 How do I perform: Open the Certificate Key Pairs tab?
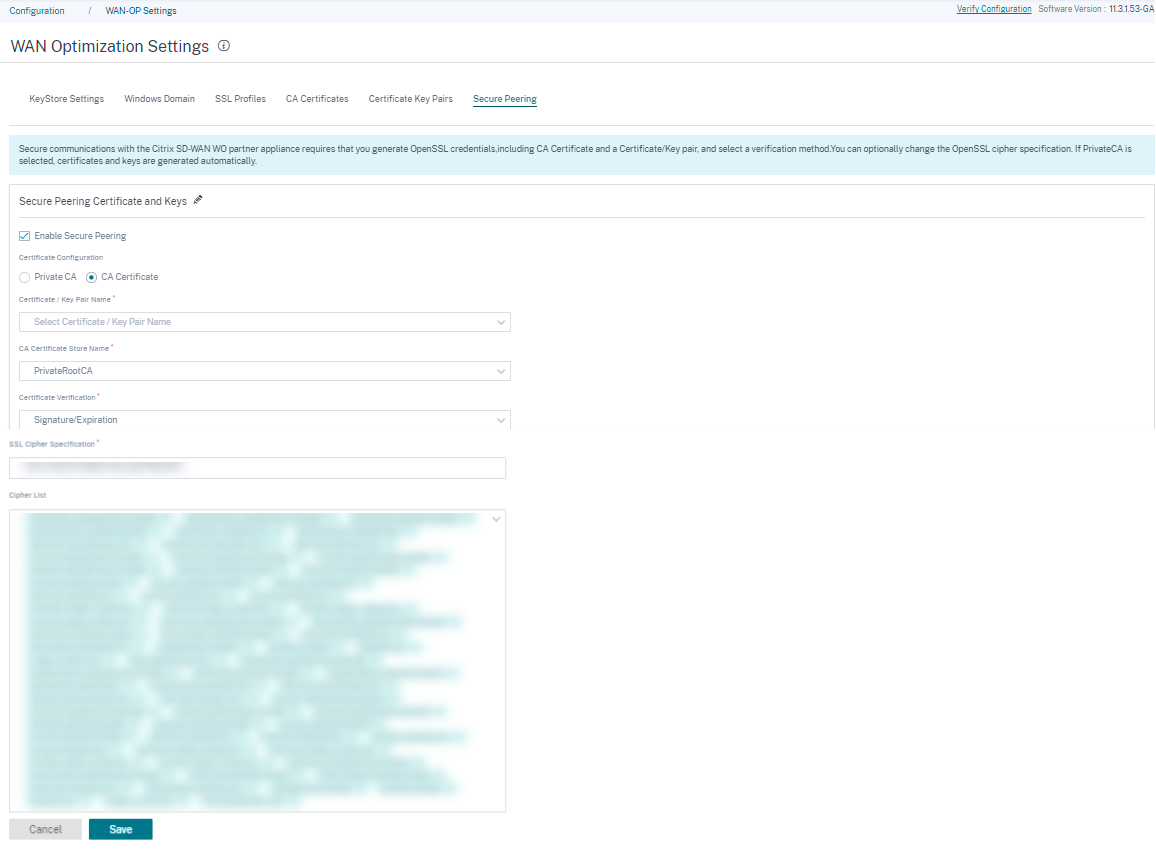[411, 99]
